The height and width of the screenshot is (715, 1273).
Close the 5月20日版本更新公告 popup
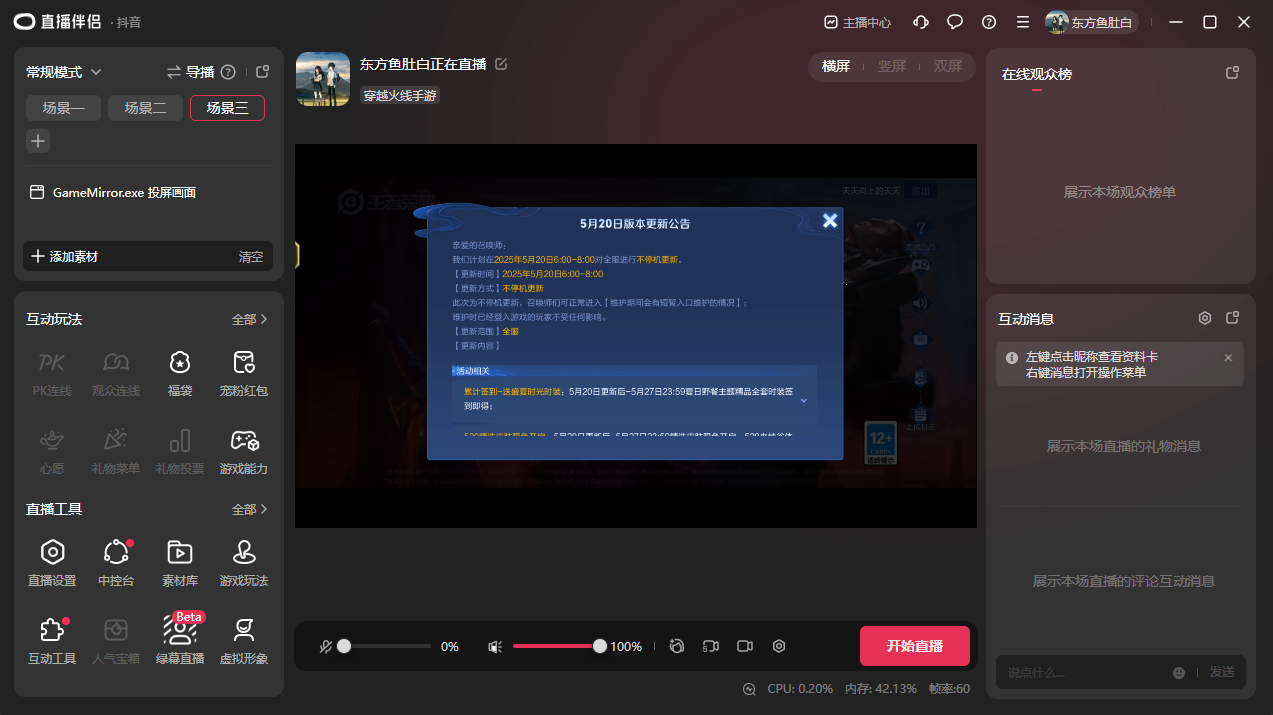[x=830, y=221]
